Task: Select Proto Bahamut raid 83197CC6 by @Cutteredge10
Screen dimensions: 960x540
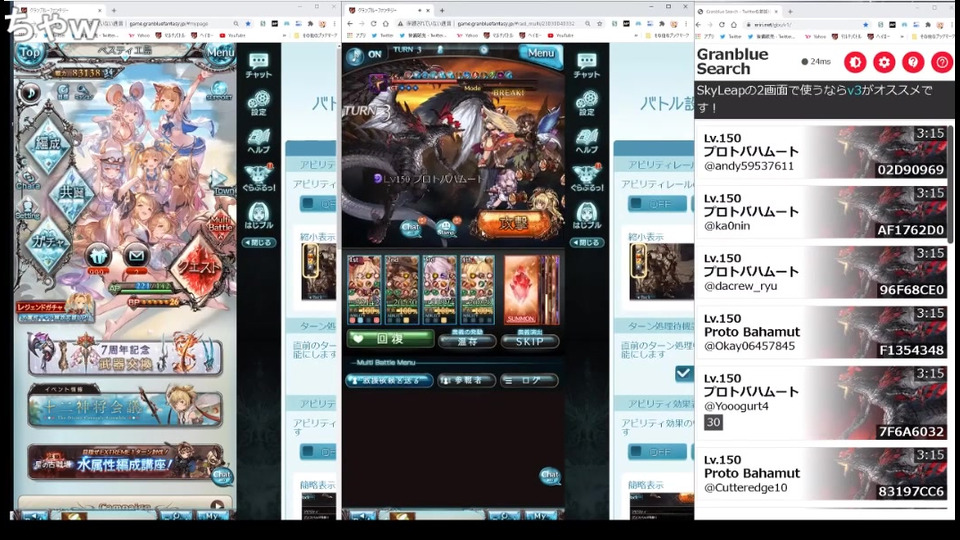Action: [x=822, y=473]
